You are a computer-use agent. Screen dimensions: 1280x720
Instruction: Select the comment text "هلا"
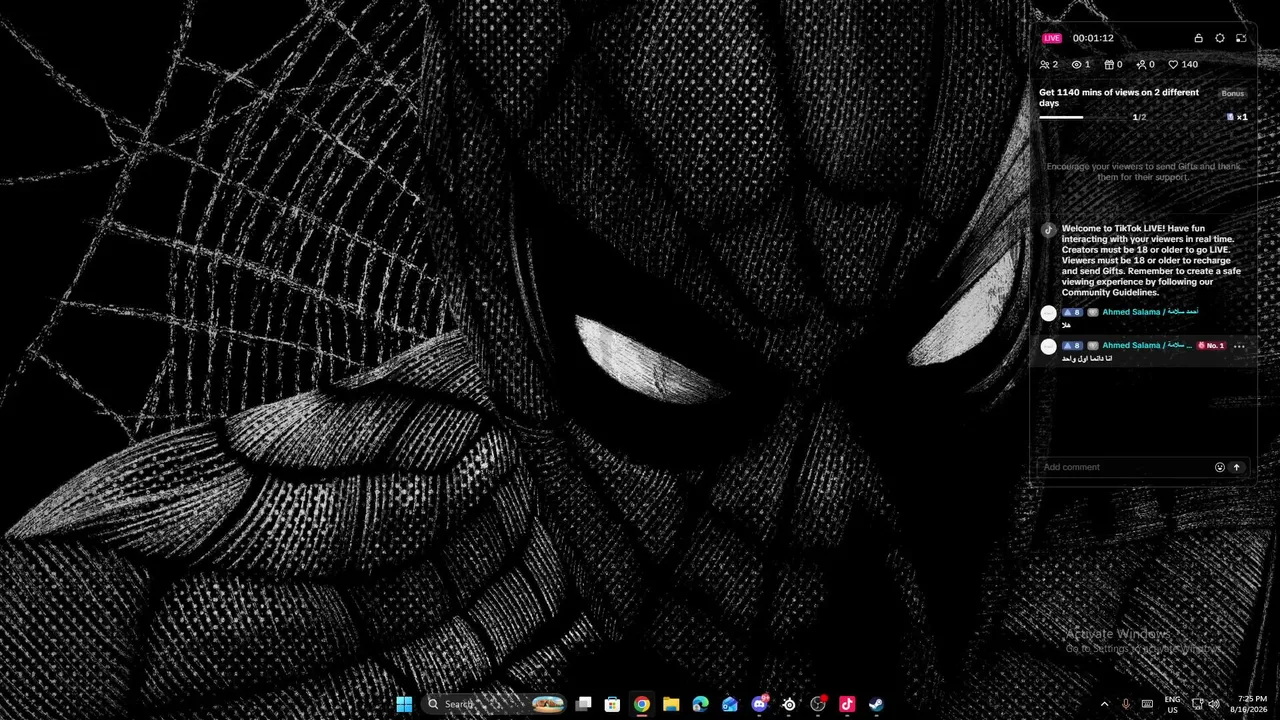[x=1067, y=325]
